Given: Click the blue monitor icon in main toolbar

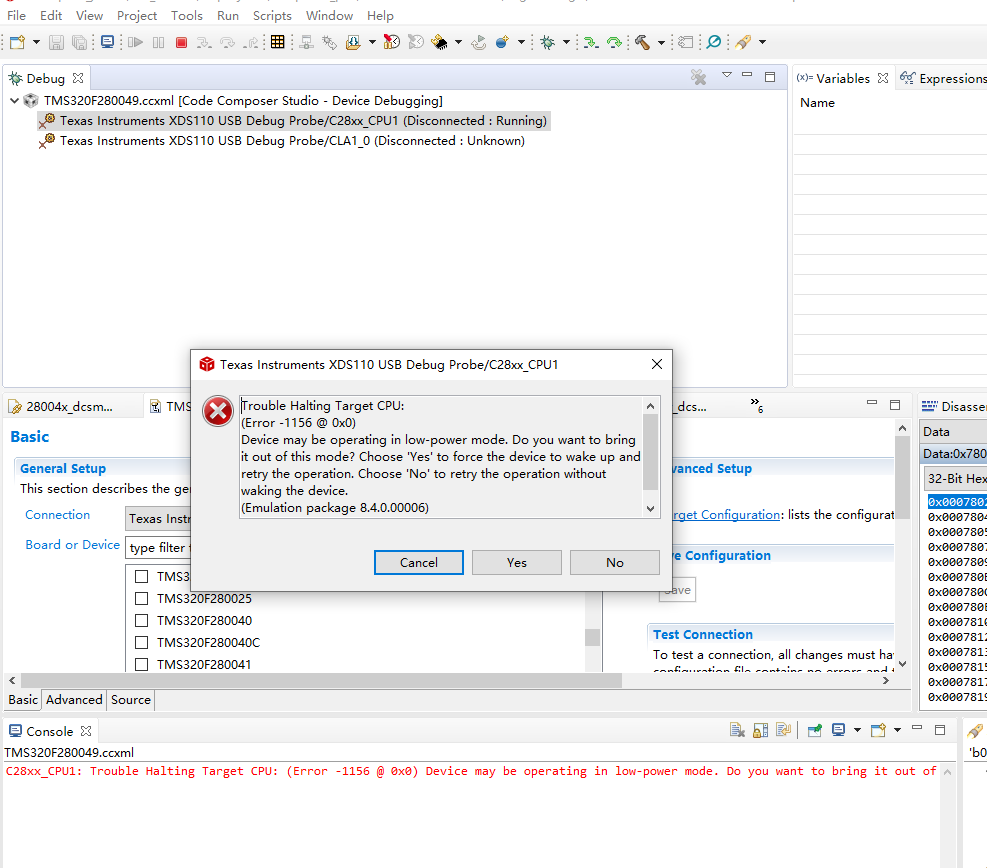Looking at the screenshot, I should pos(108,42).
